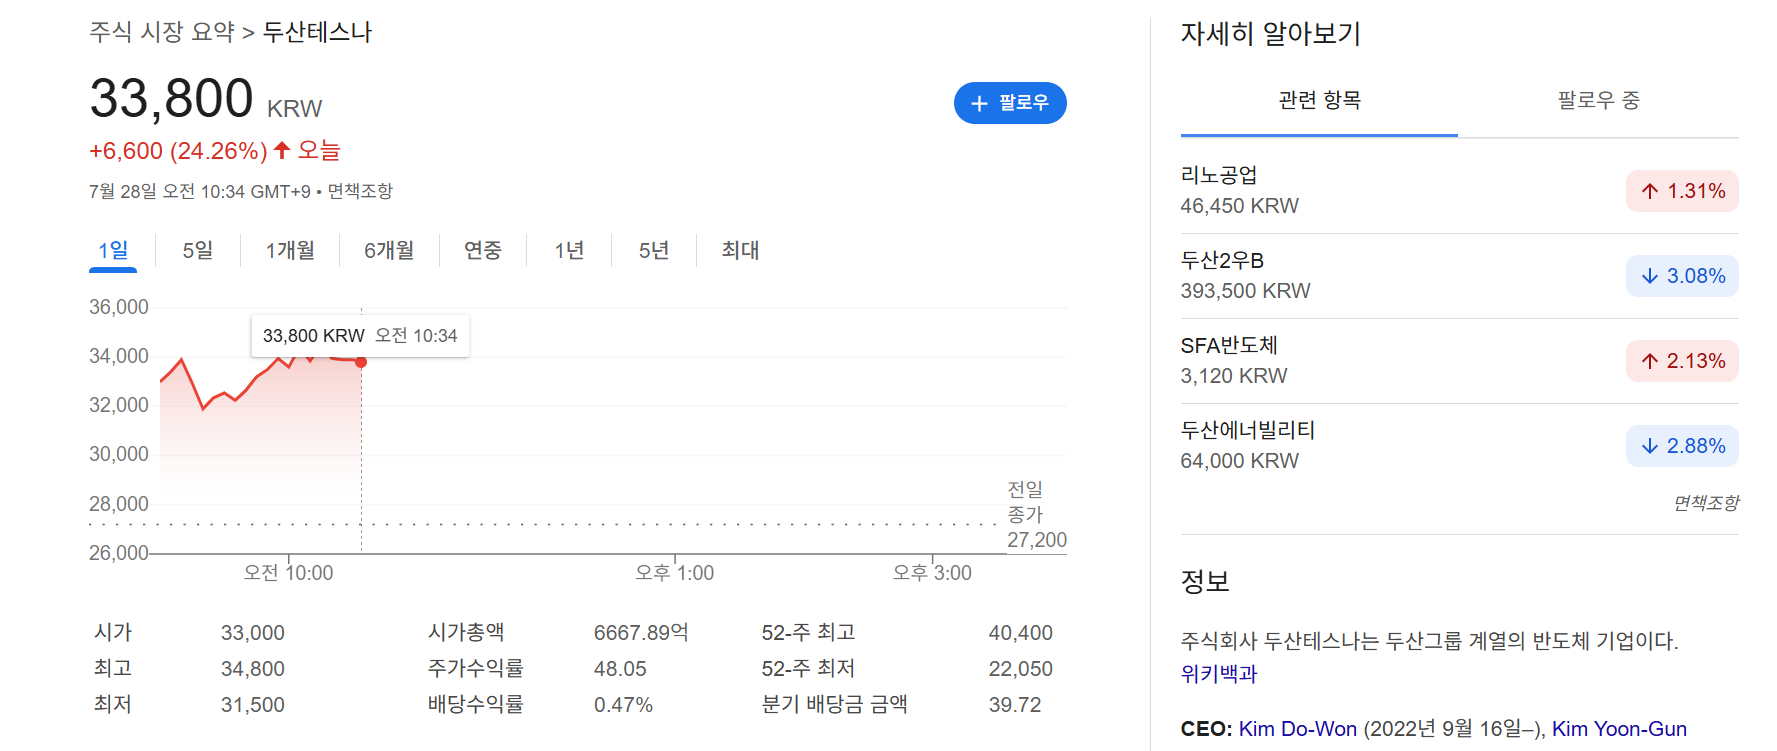Screen dimensions: 1777x751
Task: Click the 3.08% down-change badge
Action: (x=1682, y=276)
